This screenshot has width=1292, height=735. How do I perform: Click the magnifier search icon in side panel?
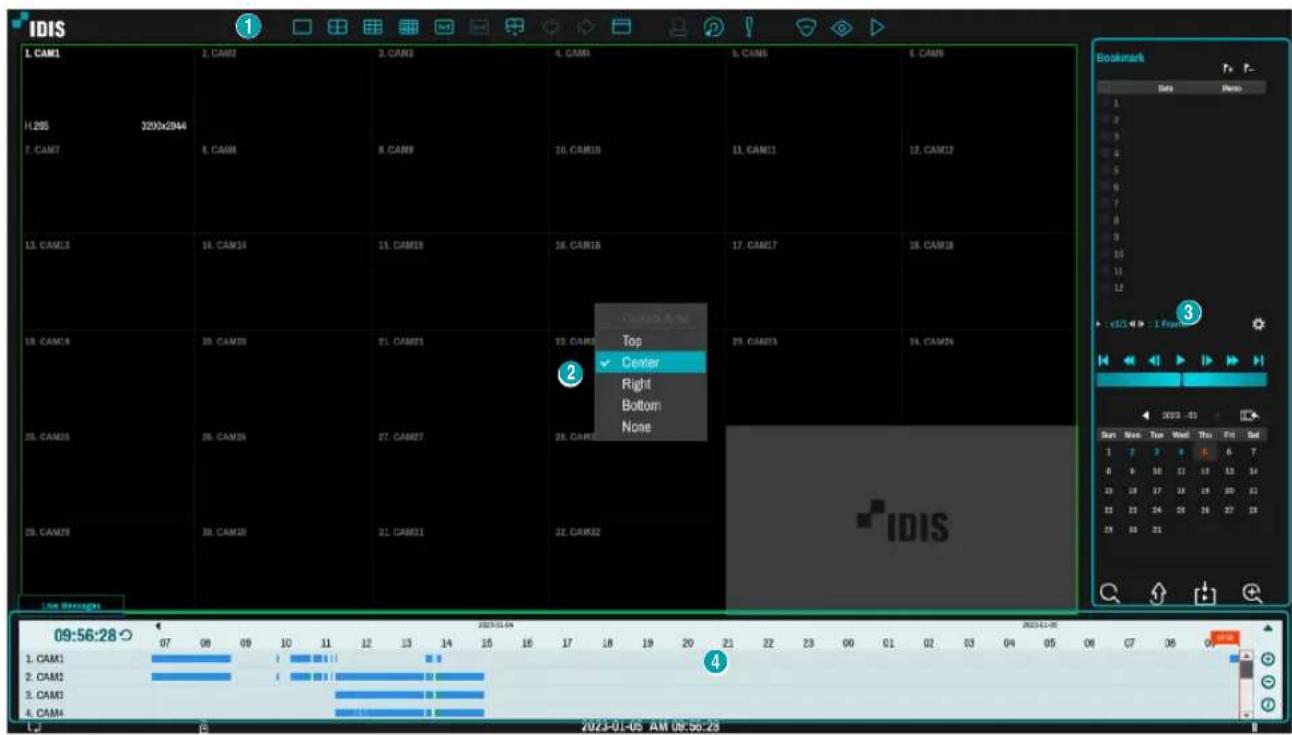[1108, 592]
